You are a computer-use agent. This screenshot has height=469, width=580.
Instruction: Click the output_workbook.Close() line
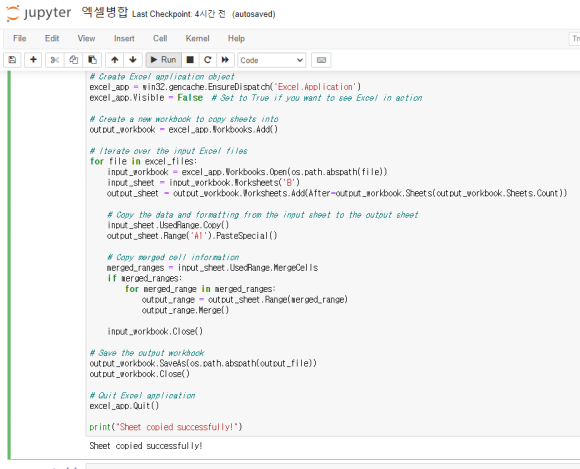click(139, 374)
